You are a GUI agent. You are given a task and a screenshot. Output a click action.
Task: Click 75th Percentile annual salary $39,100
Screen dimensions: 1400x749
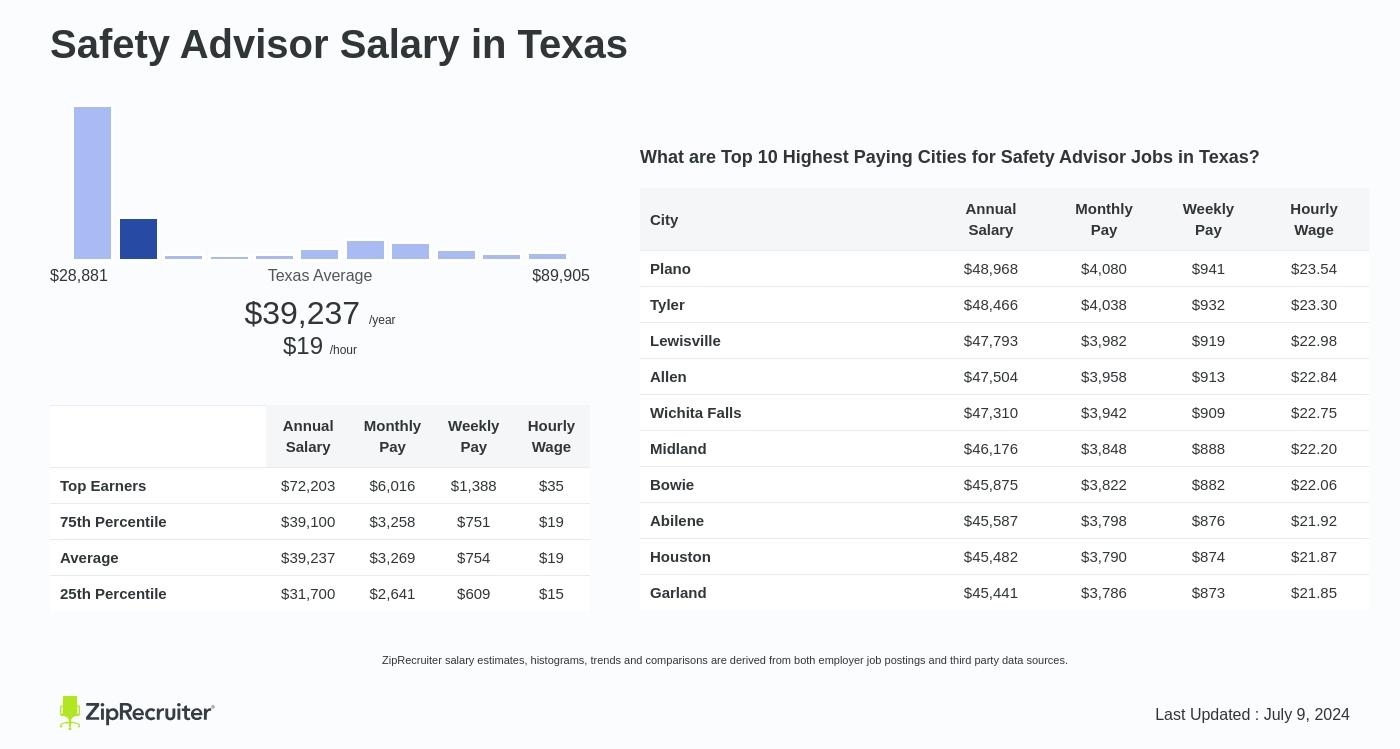pyautogui.click(x=308, y=522)
